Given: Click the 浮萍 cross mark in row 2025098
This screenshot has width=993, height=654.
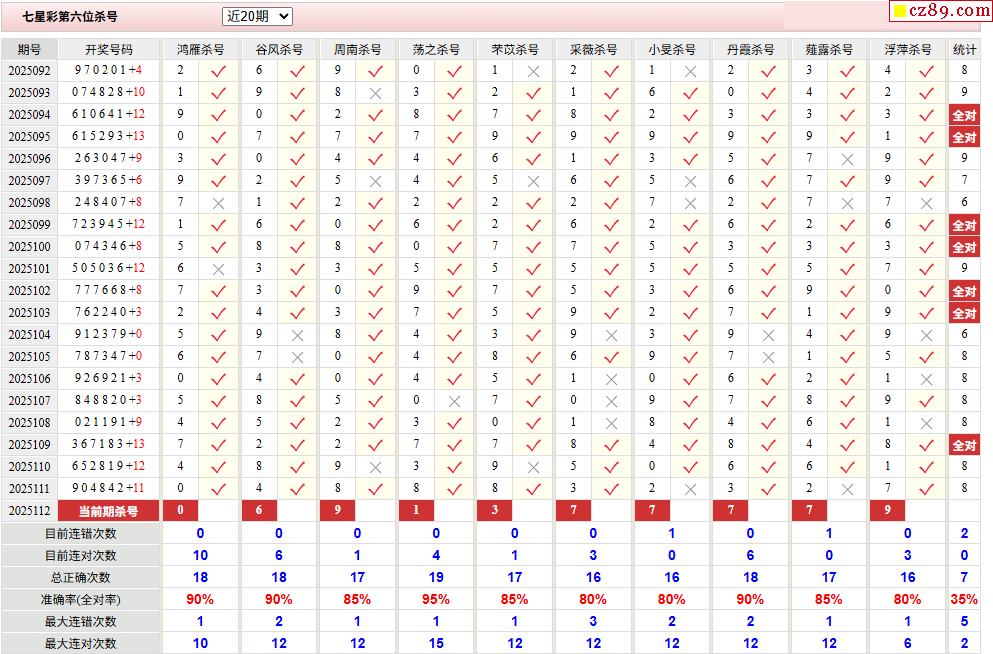Looking at the screenshot, I should pyautogui.click(x=926, y=203).
